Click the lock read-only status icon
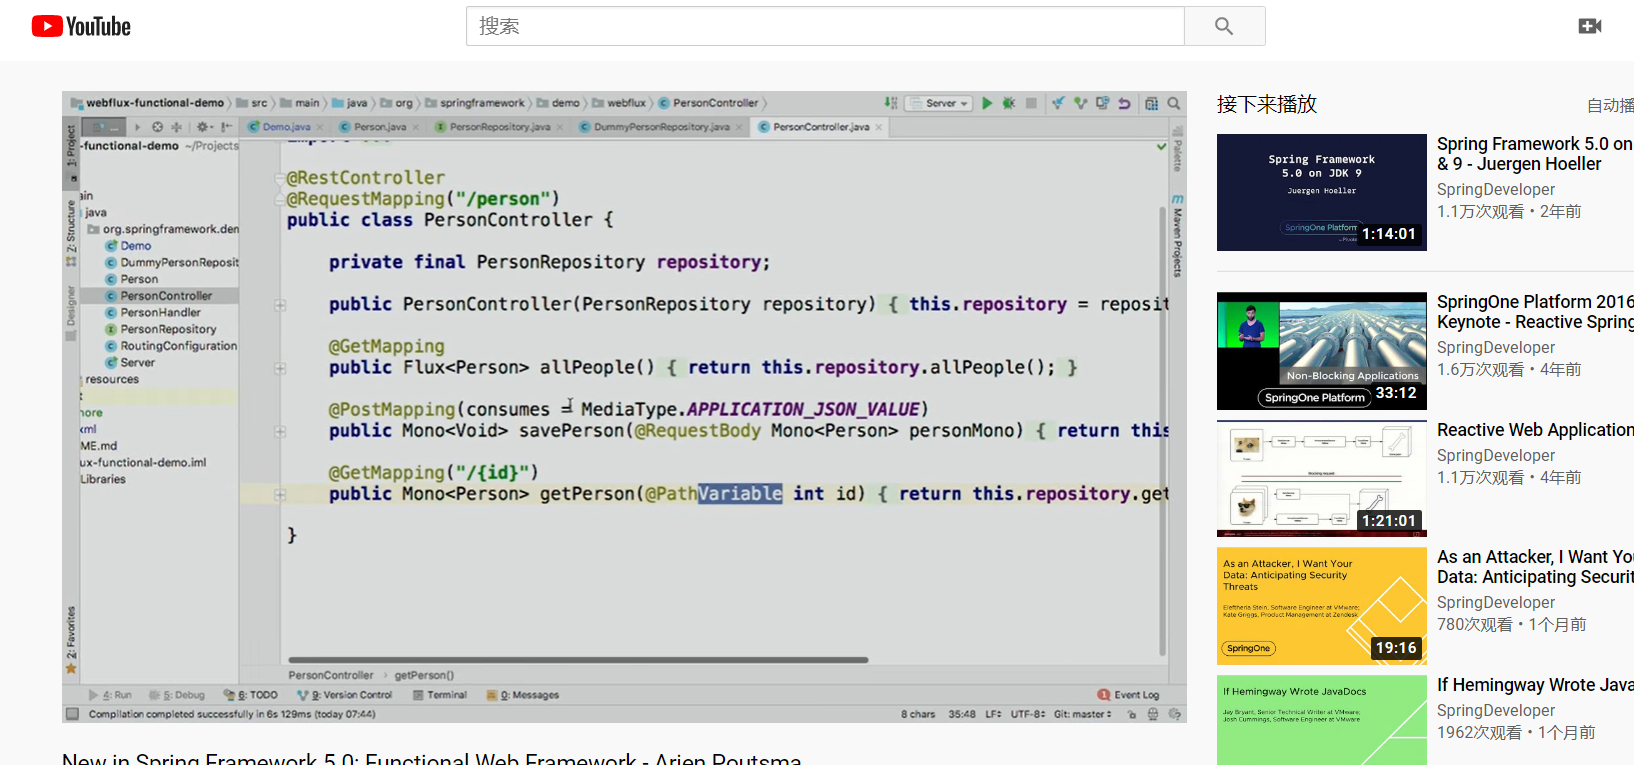This screenshot has width=1634, height=765. pos(1131,714)
